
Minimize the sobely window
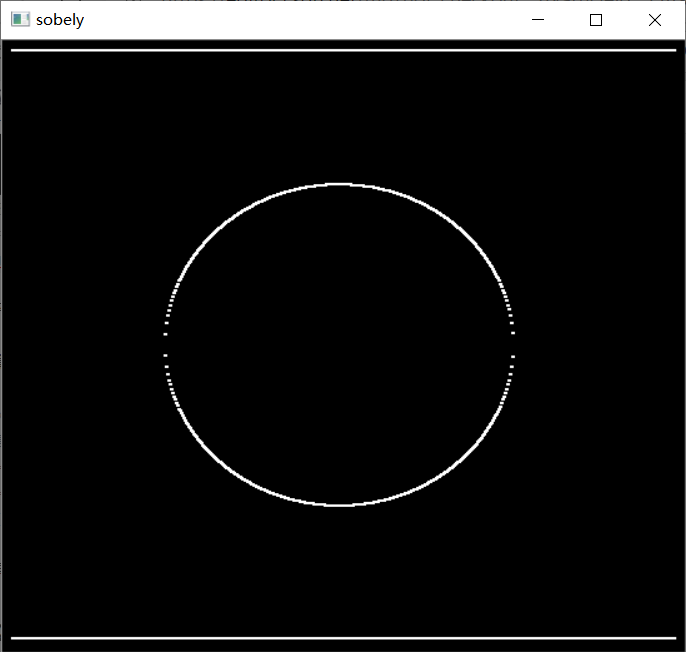point(538,20)
